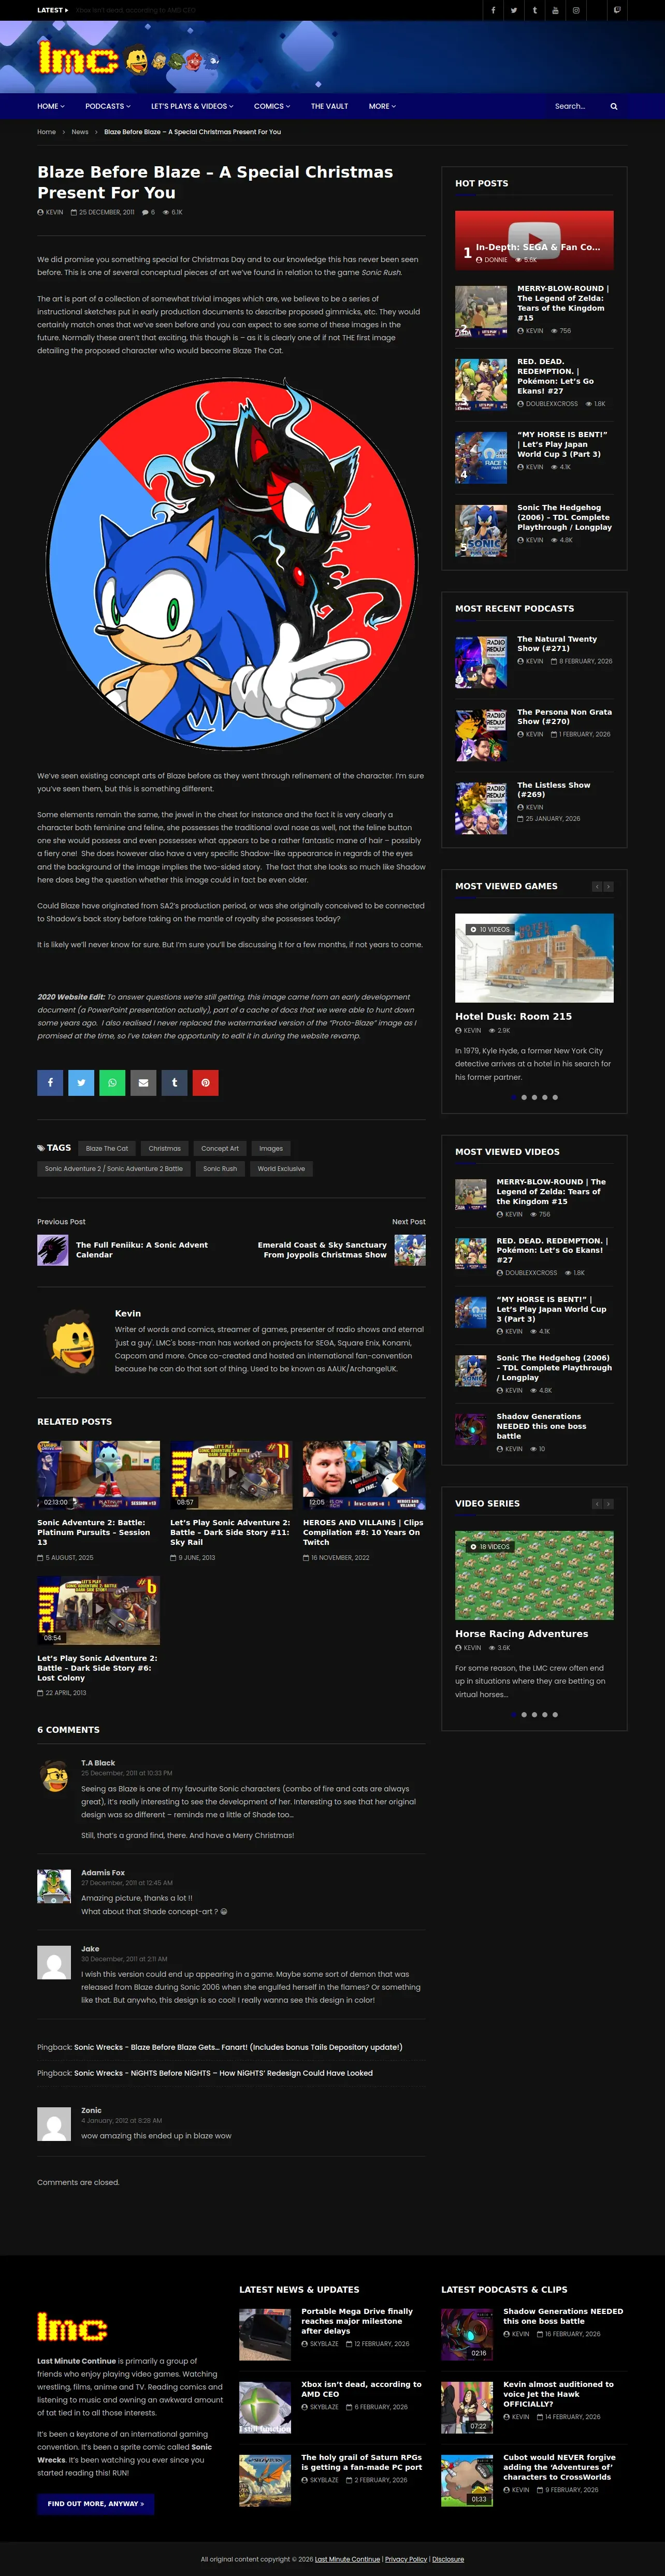This screenshot has width=665, height=2576.
Task: Pin the article on Pinterest
Action: pos(205,1082)
